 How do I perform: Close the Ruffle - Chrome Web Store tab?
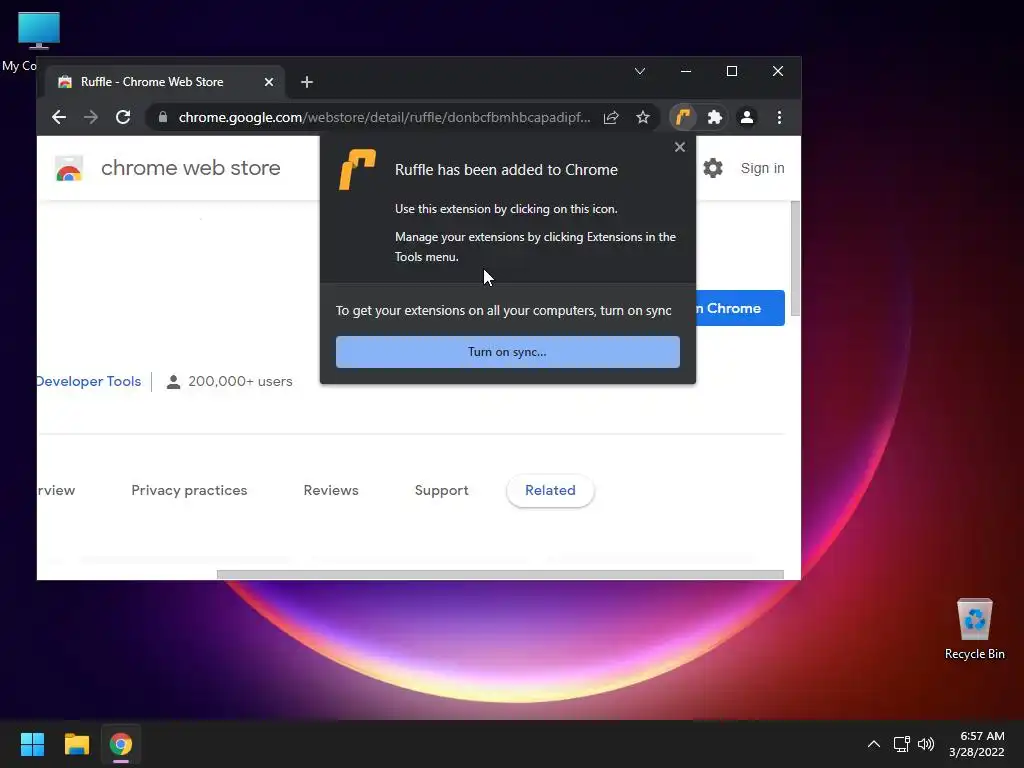pos(268,82)
